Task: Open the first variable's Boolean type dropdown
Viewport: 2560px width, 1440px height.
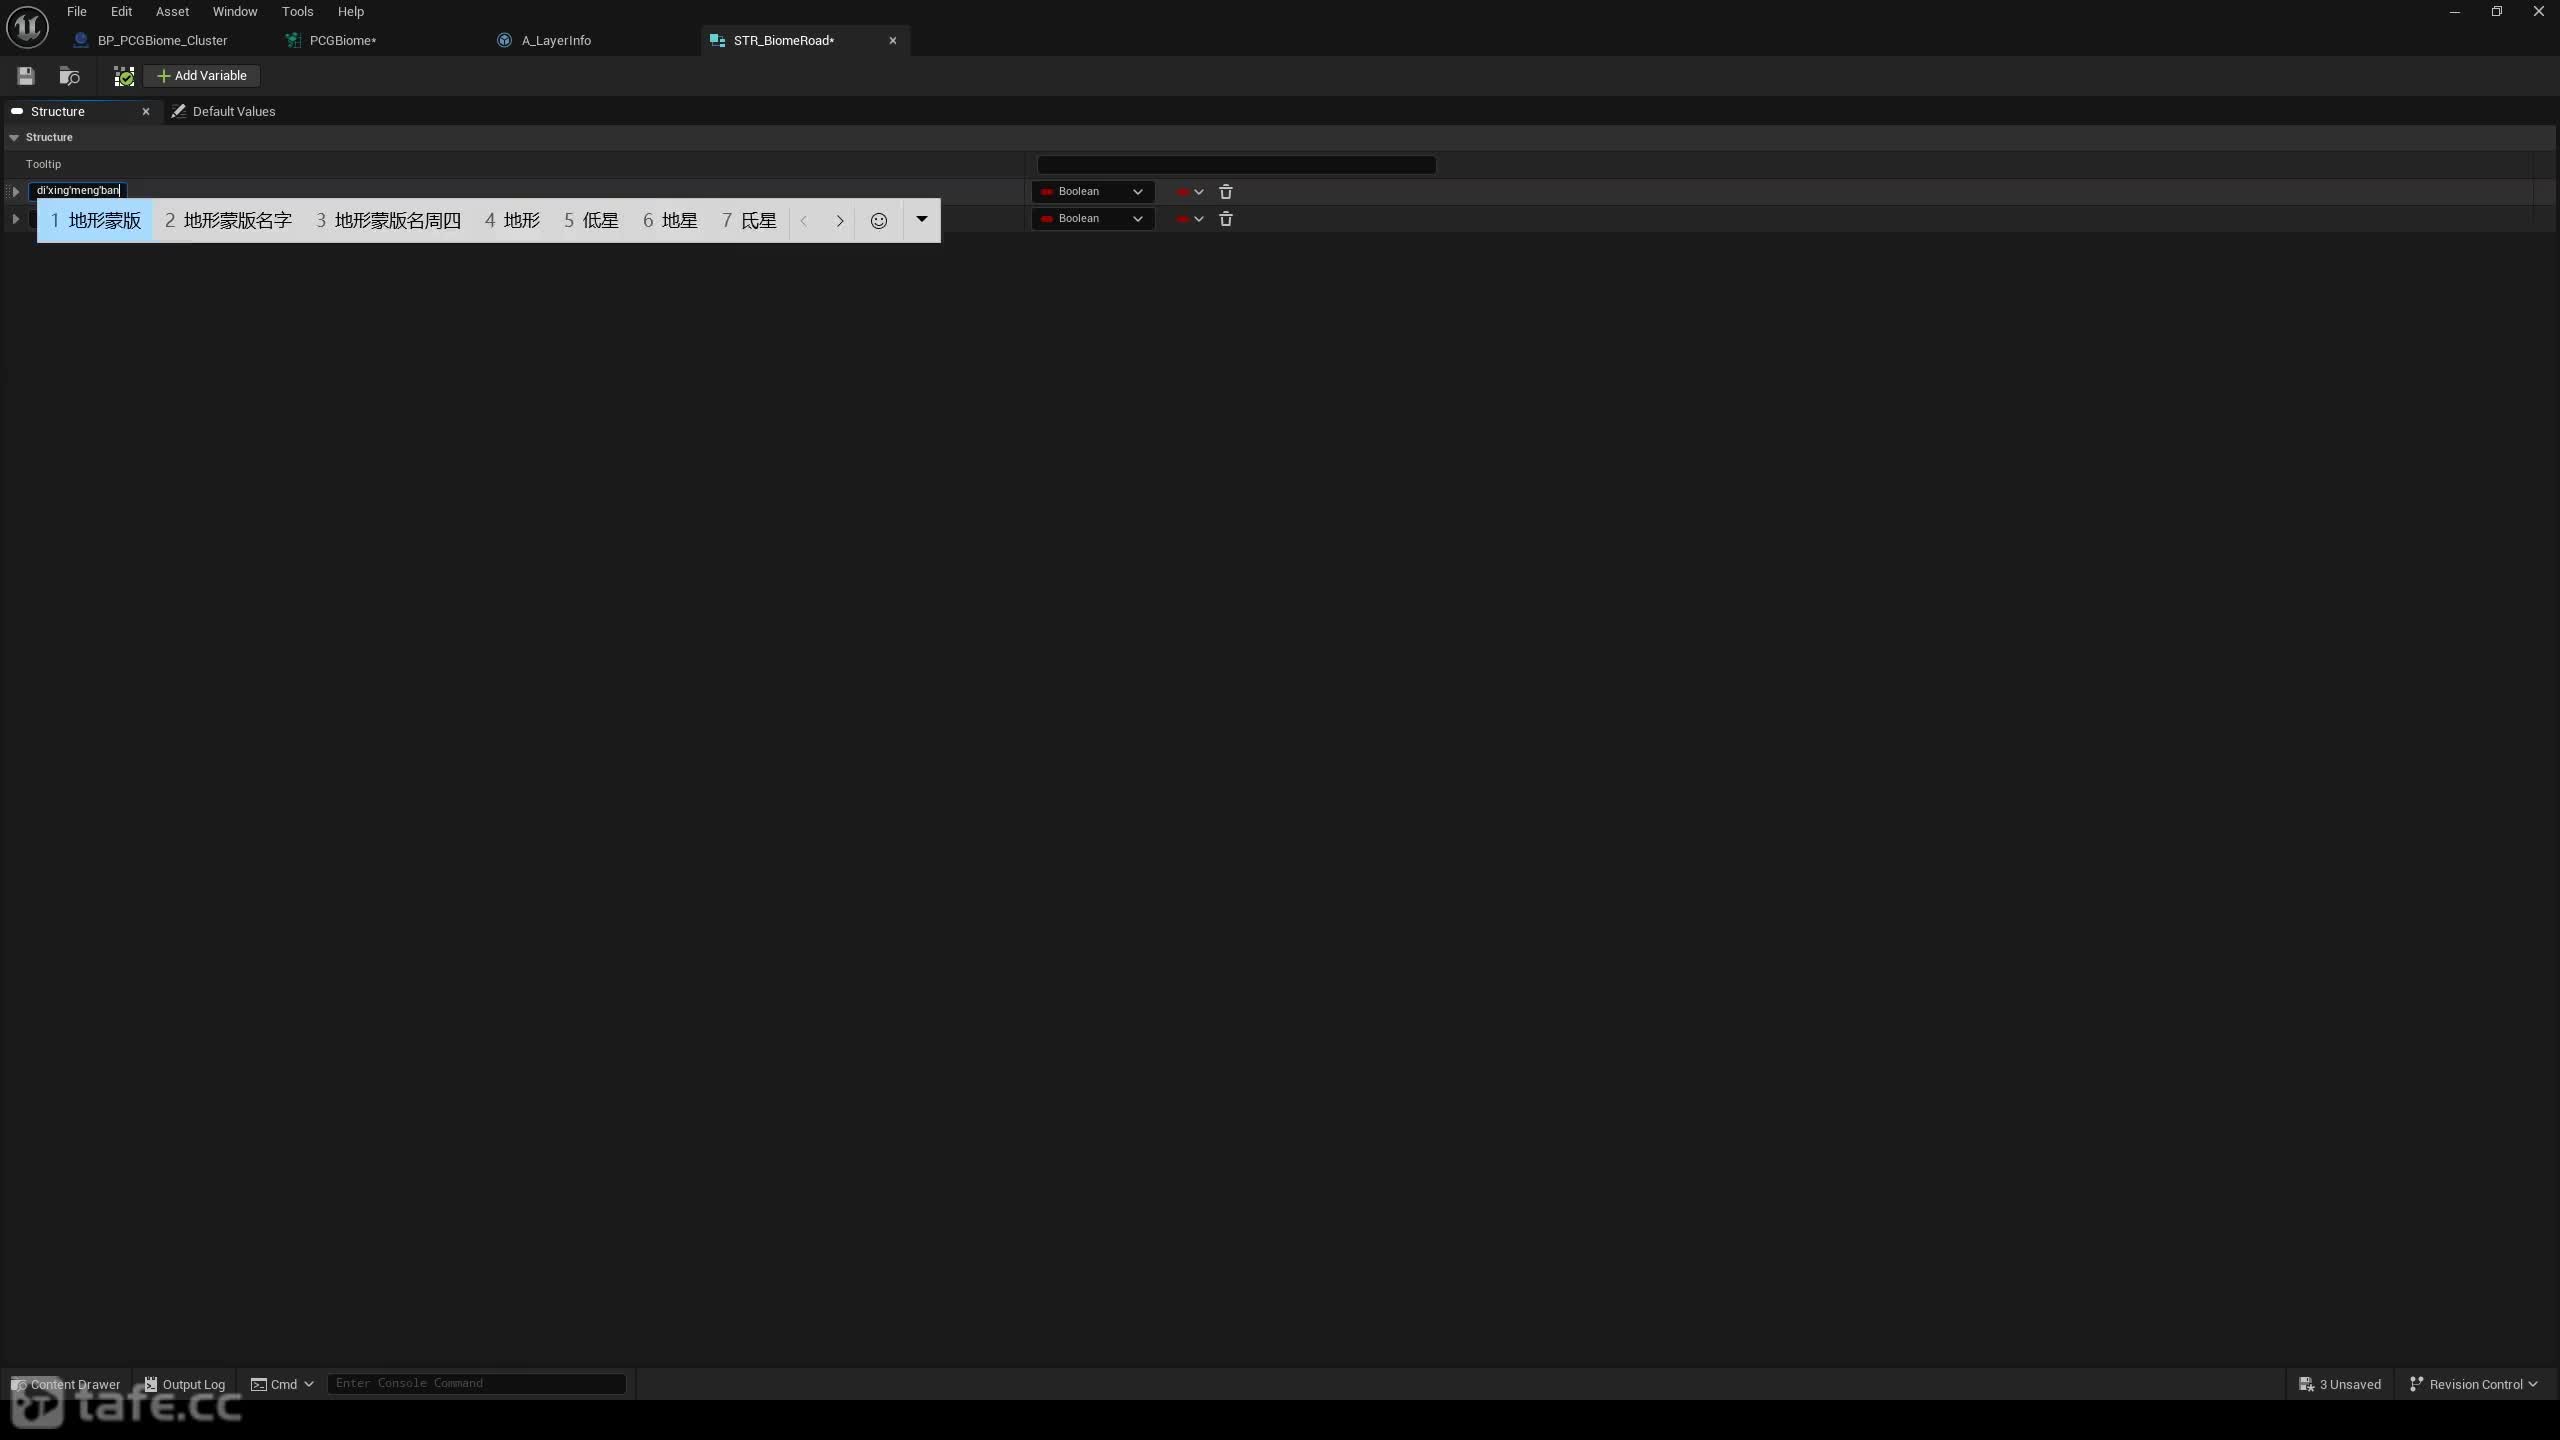Action: coord(1093,192)
